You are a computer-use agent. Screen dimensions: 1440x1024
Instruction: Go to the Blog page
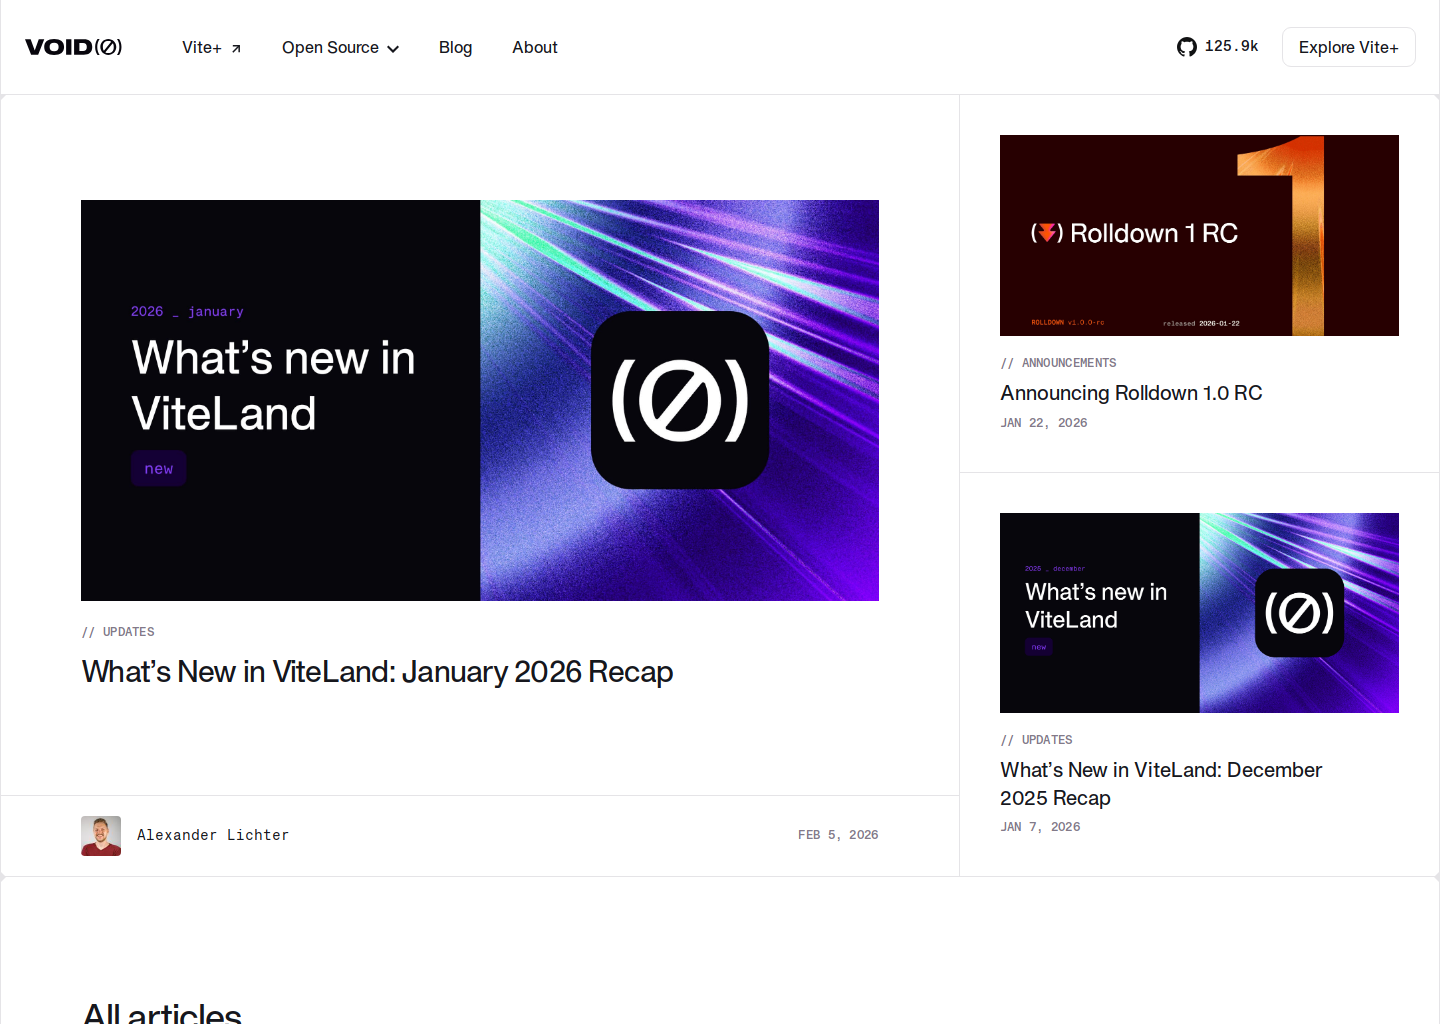point(455,47)
